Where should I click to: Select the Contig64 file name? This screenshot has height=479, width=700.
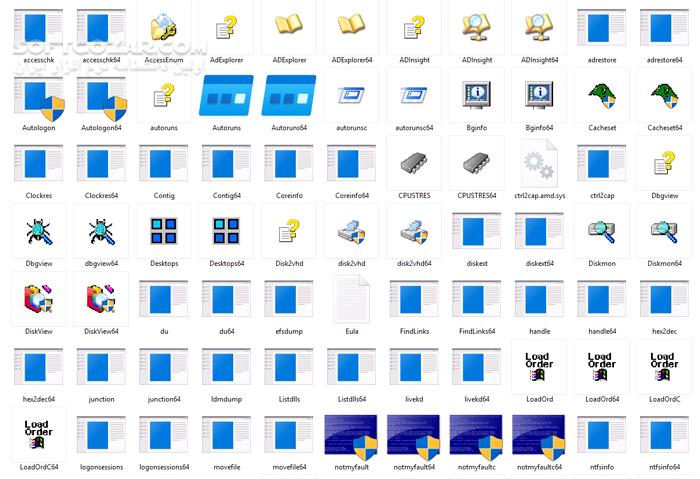(226, 196)
